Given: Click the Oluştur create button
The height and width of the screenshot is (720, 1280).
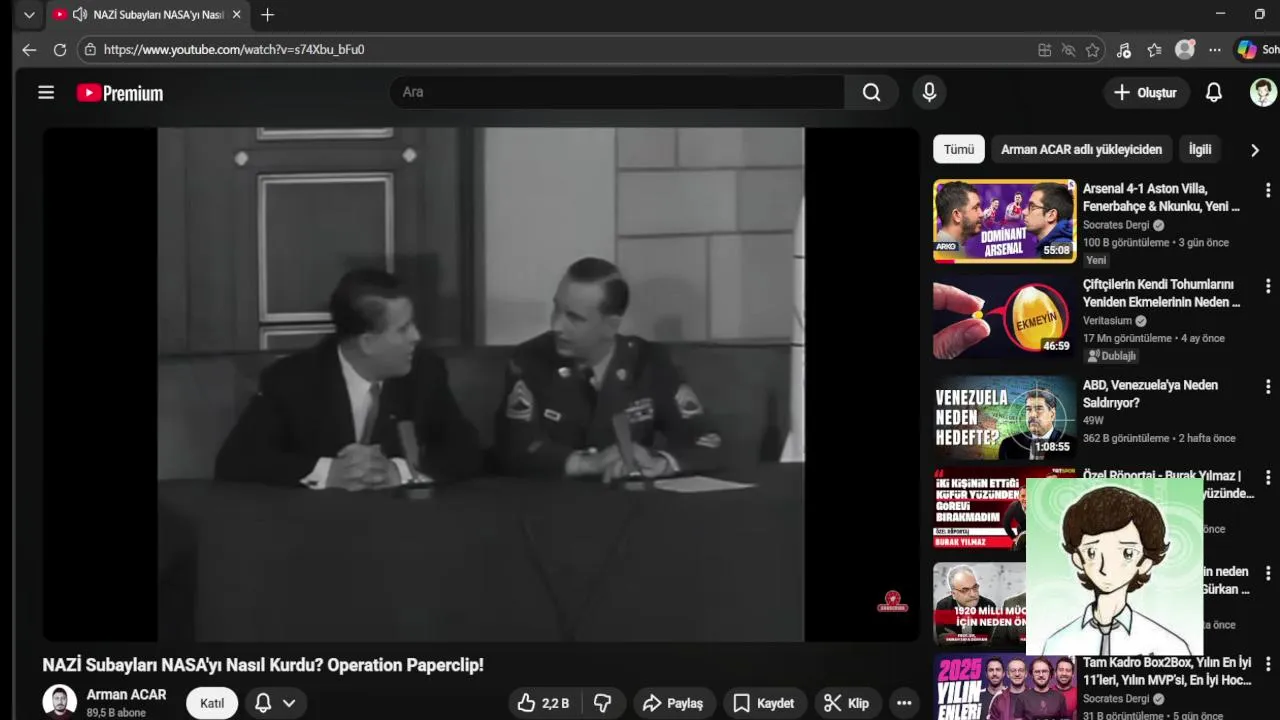Looking at the screenshot, I should tap(1146, 92).
